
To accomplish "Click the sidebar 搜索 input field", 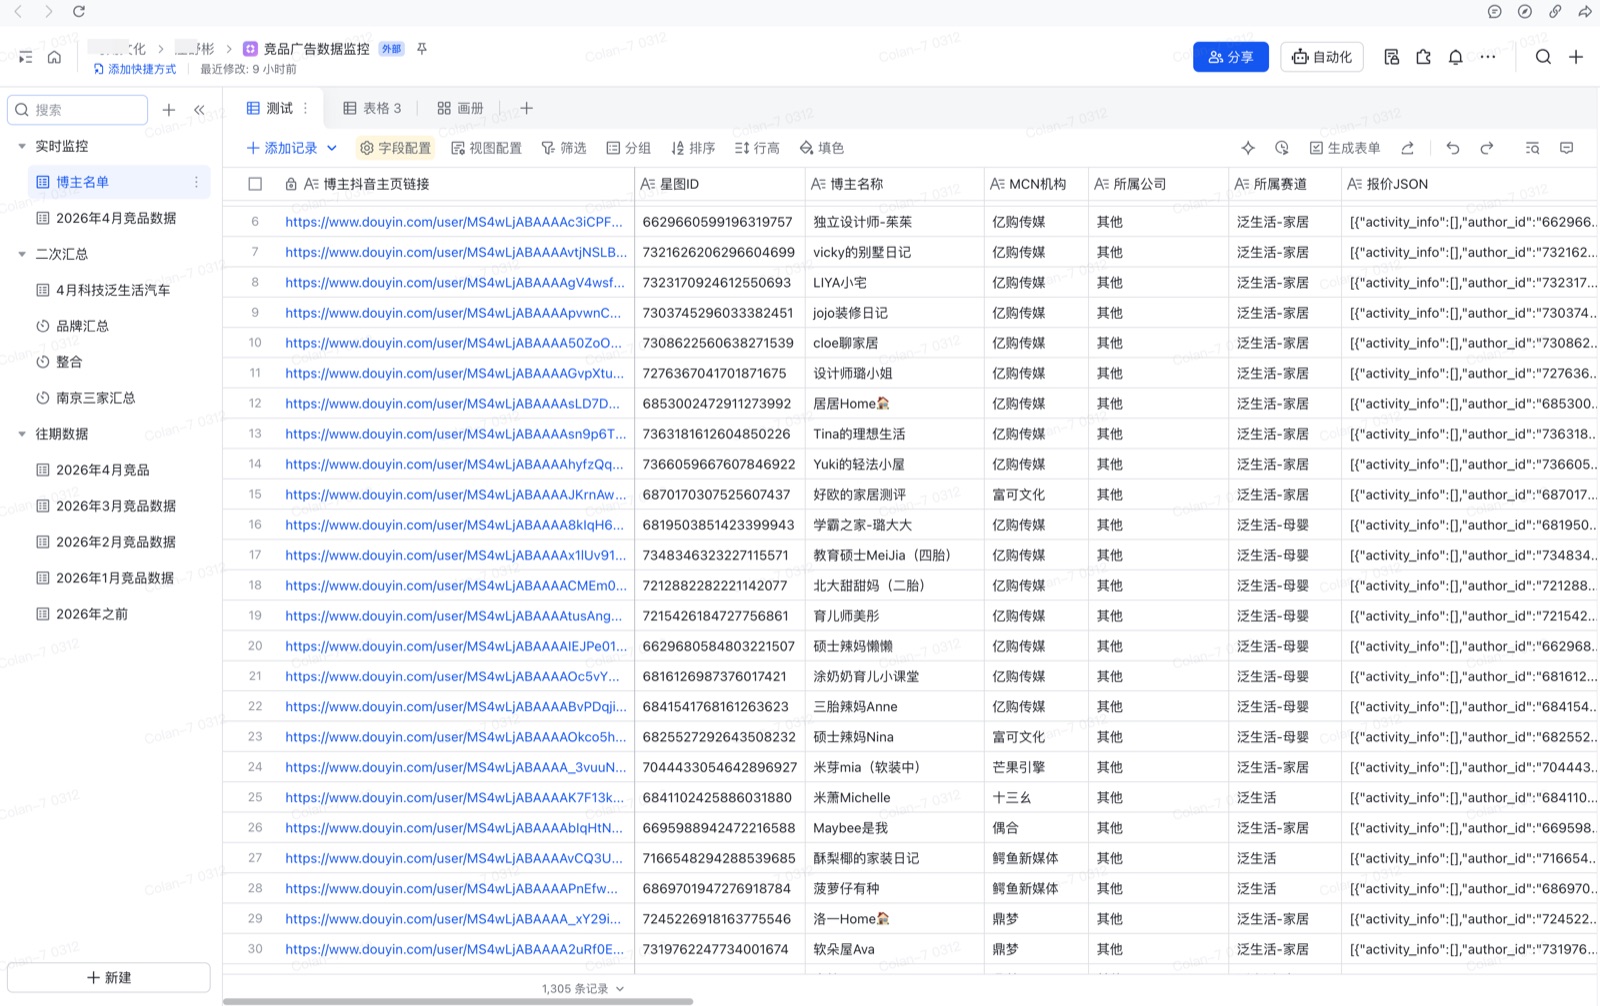I will point(78,110).
